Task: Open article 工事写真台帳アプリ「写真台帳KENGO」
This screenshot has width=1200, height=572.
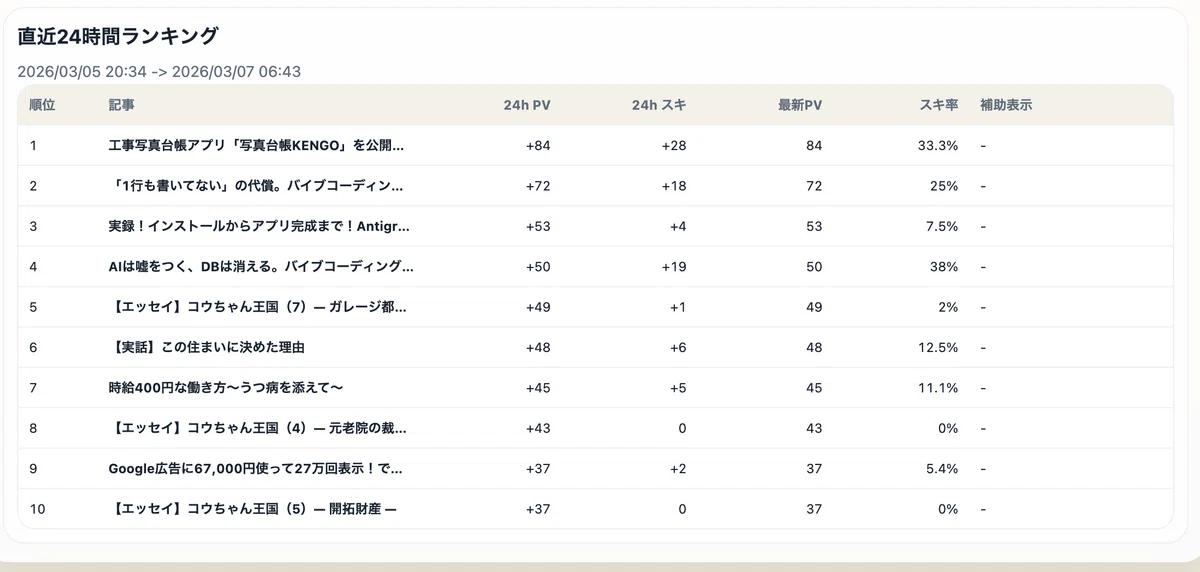Action: tap(256, 146)
